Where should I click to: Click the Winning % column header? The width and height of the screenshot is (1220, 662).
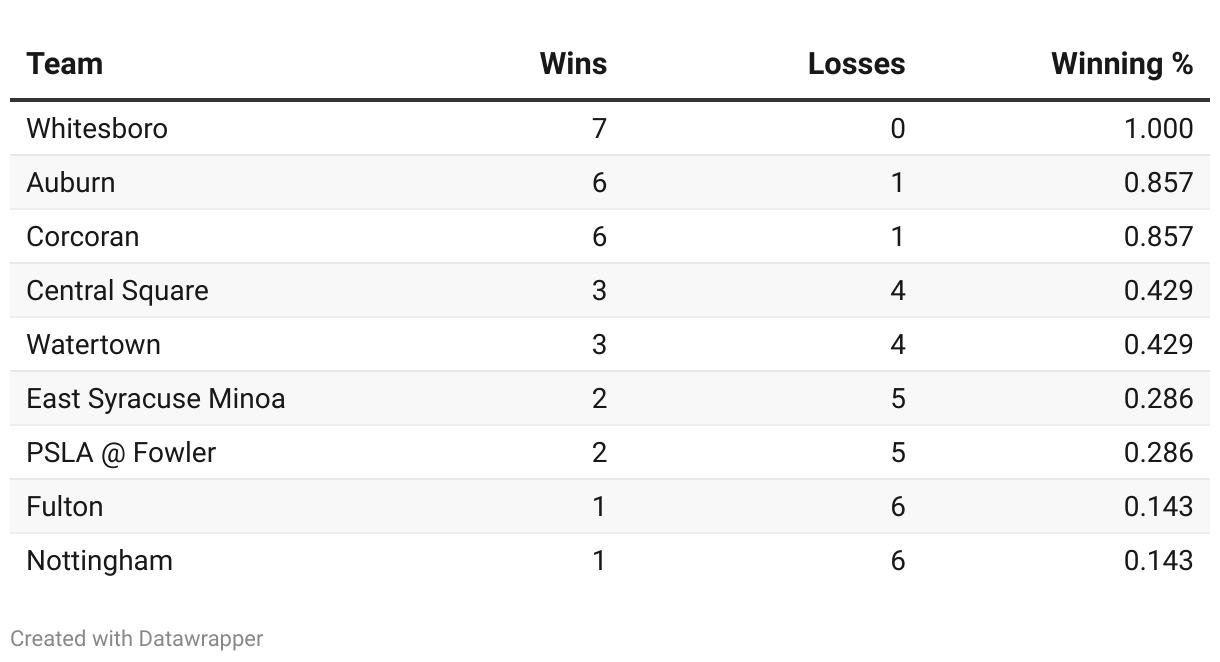click(1122, 64)
